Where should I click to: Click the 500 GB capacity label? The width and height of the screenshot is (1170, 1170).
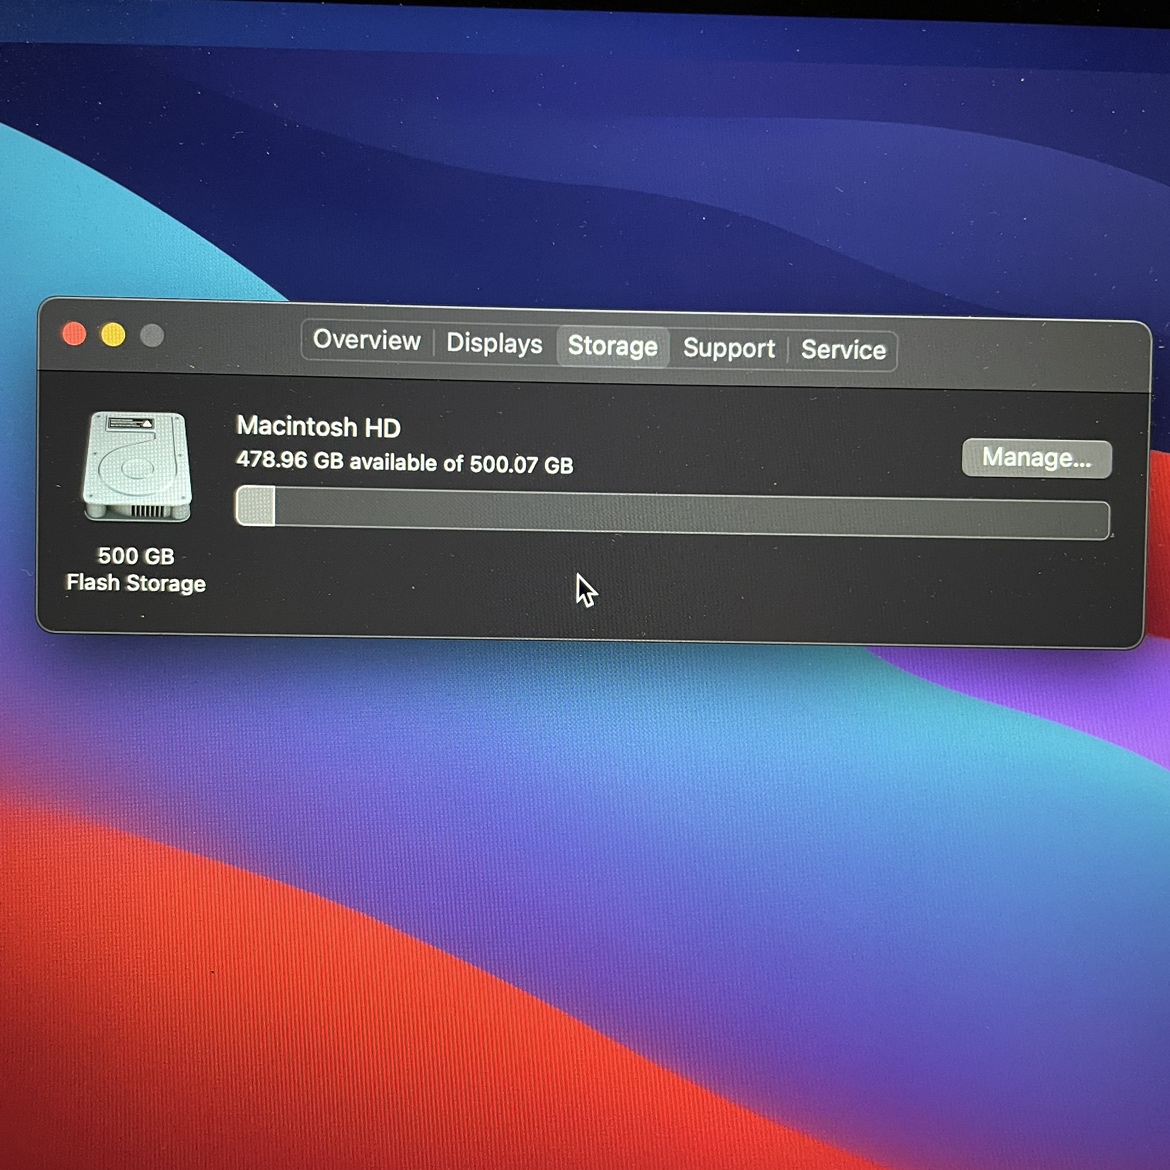point(136,556)
